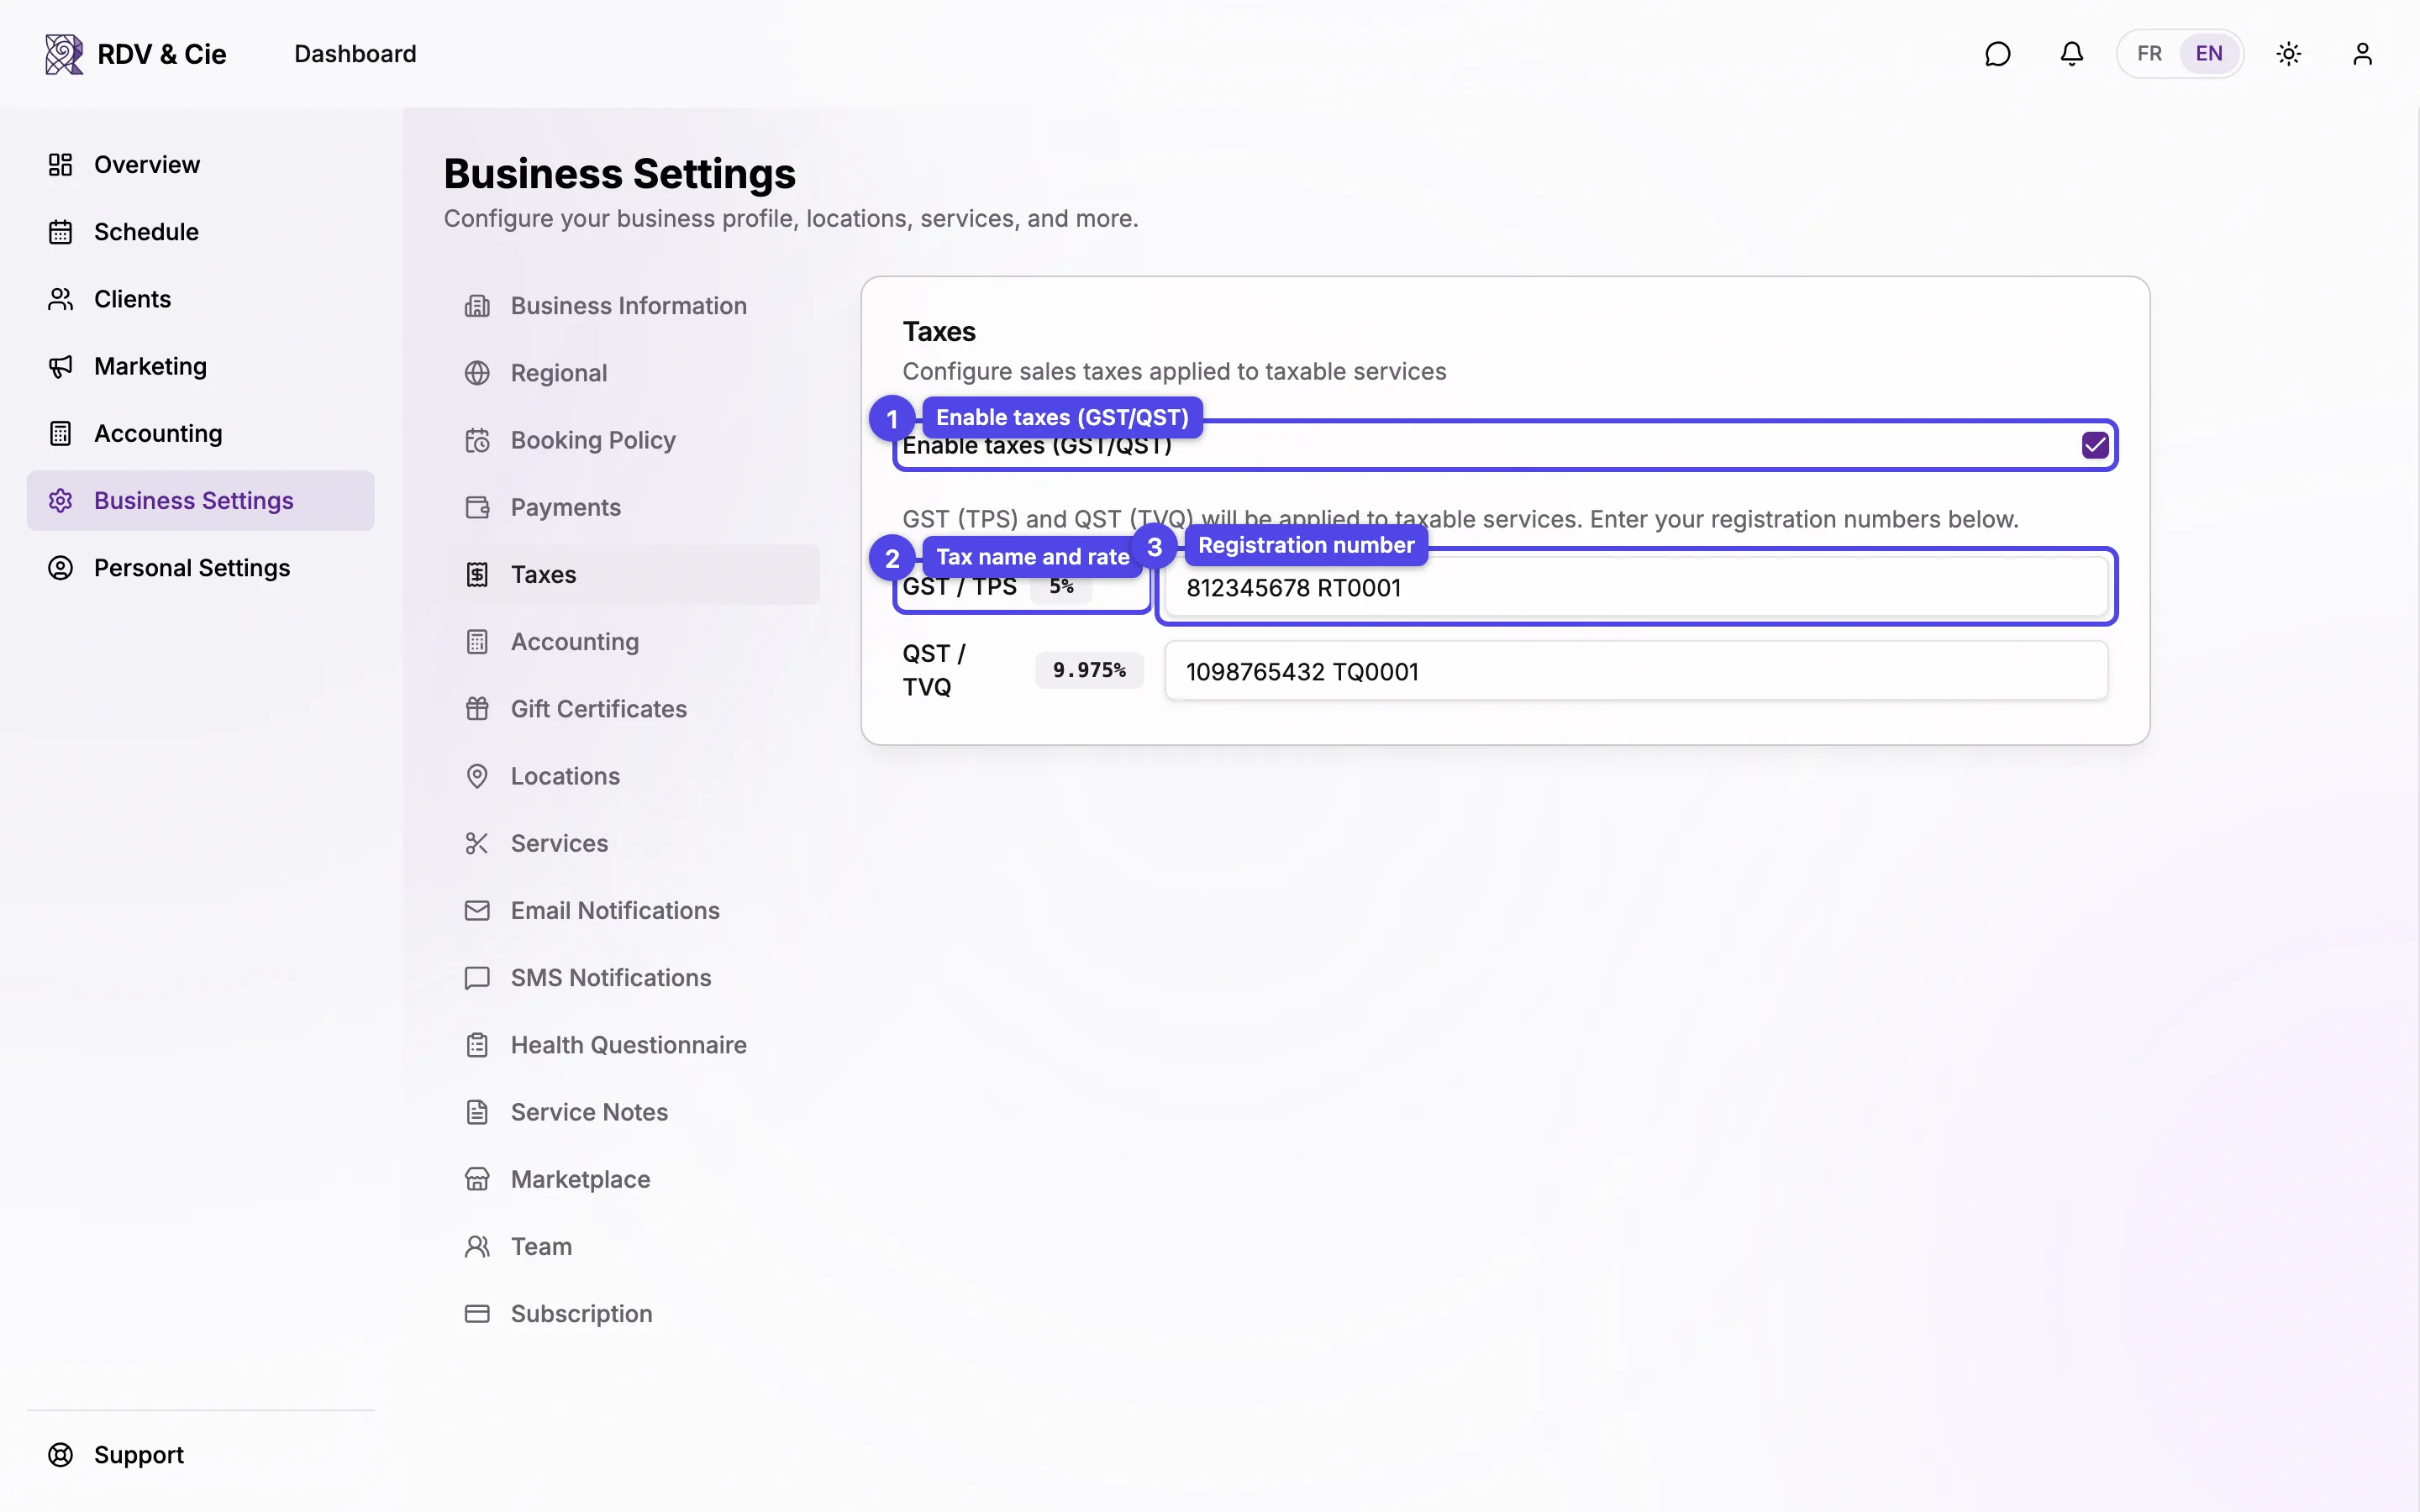2420x1512 pixels.
Task: Click the QST / TVQ label
Action: 934,670
